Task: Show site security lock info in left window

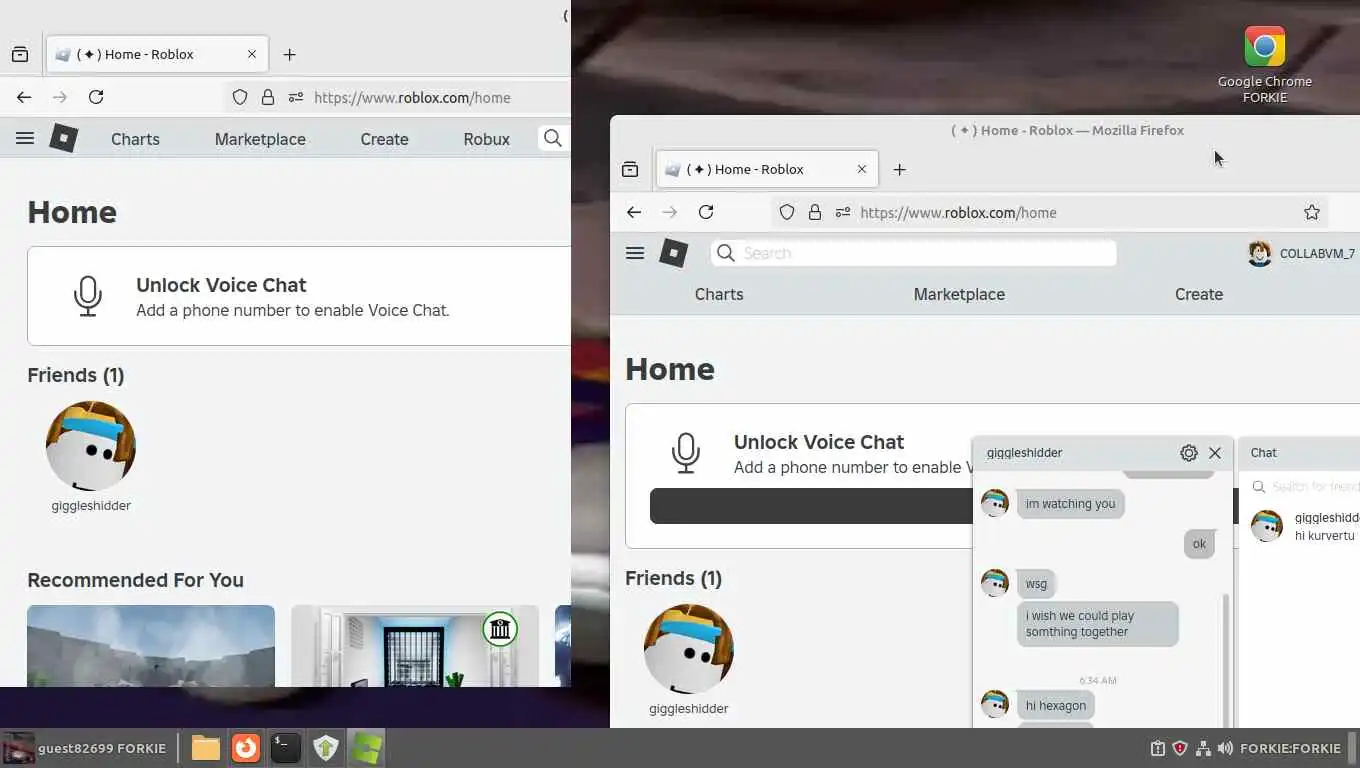Action: tap(268, 97)
